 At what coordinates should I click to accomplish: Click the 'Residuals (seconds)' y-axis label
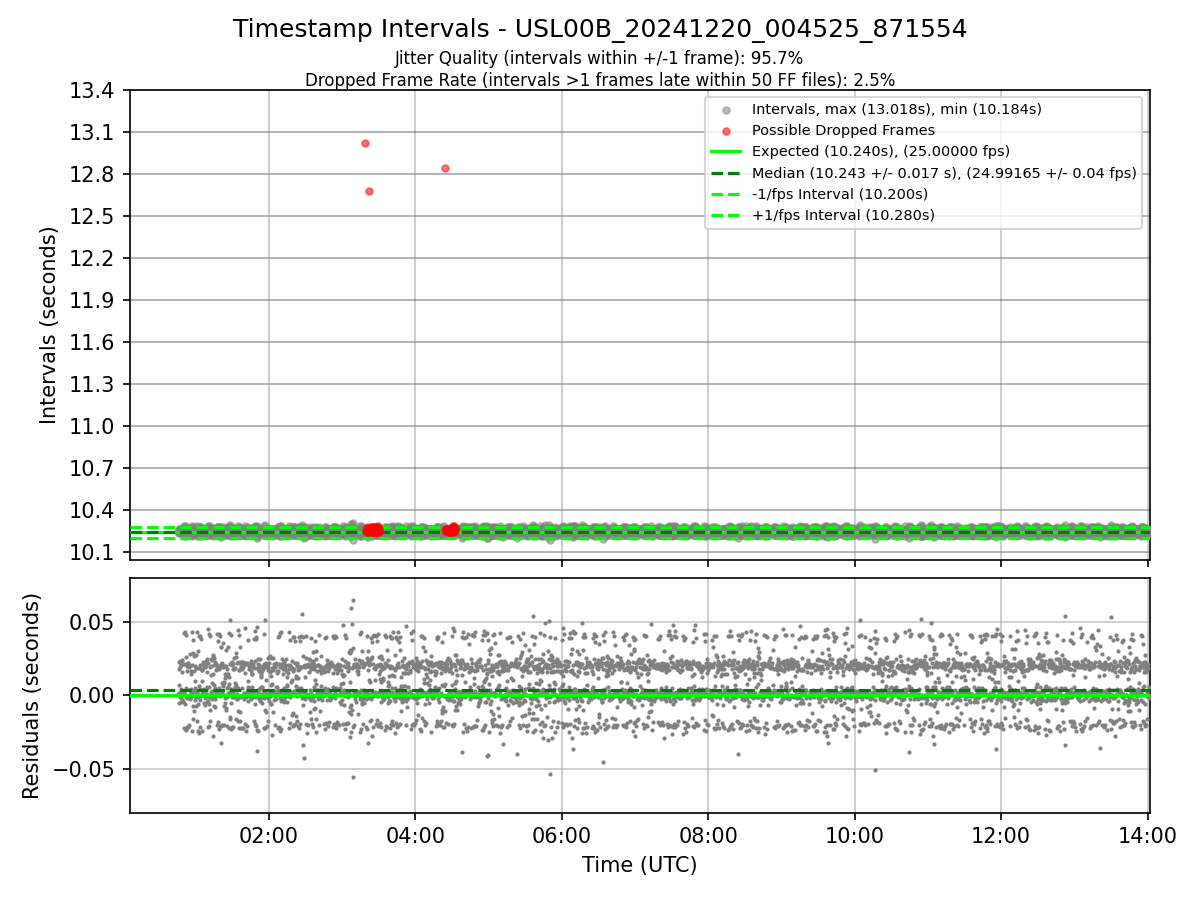click(32, 696)
